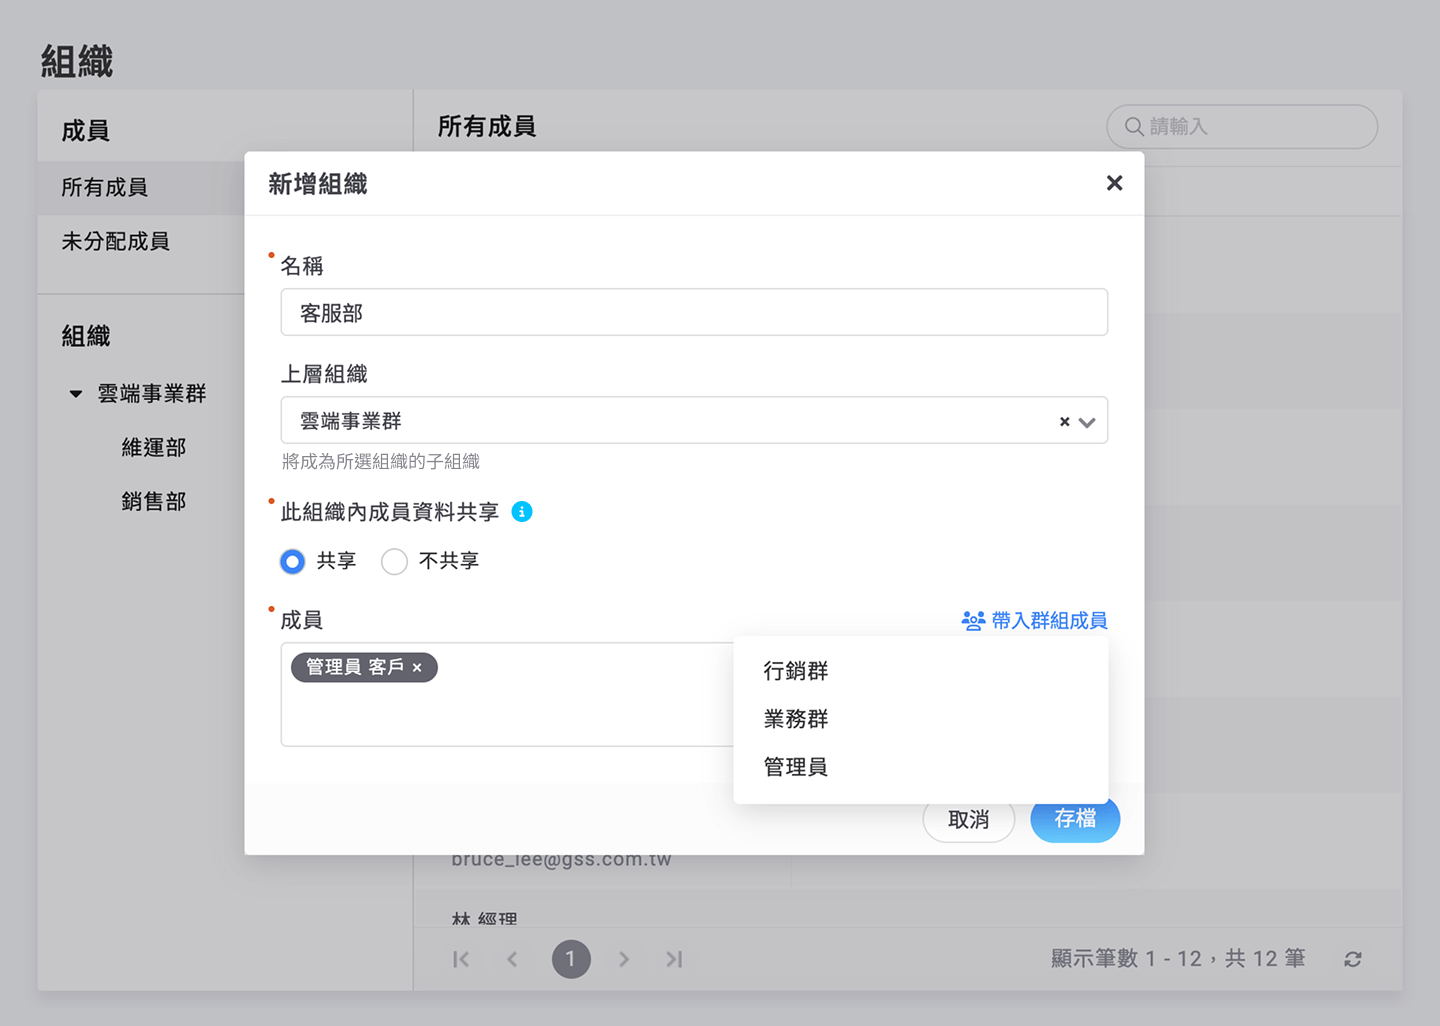This screenshot has width=1440, height=1026.
Task: Go to the first page arrow
Action: coord(461,959)
